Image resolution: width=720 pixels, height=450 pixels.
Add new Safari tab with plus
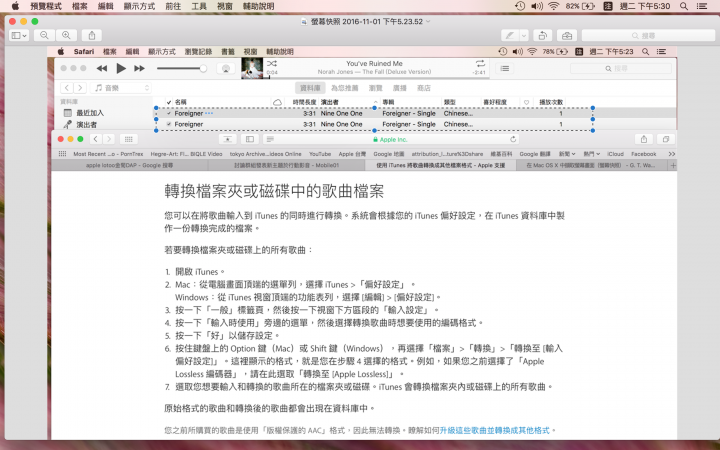pyautogui.click(x=673, y=165)
